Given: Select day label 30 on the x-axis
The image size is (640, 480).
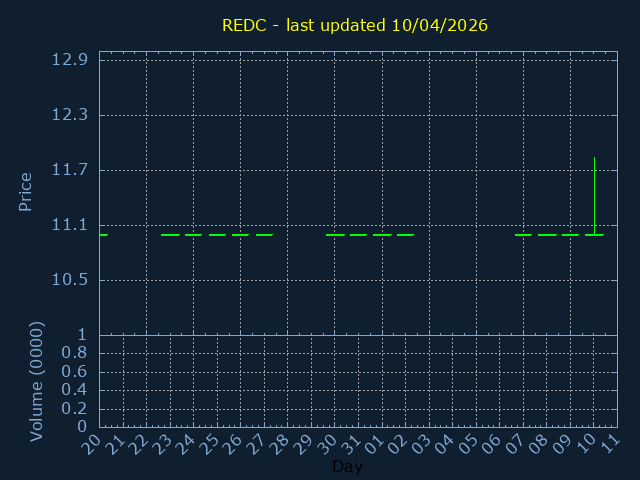Looking at the screenshot, I should click(327, 444).
